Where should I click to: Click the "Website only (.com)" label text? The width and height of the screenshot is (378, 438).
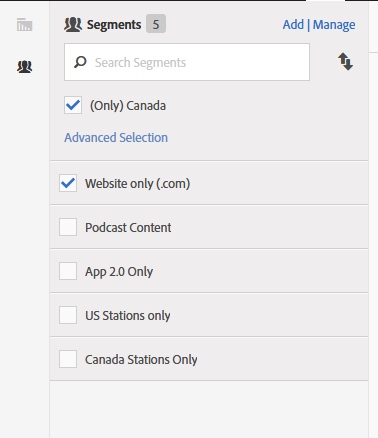tap(138, 183)
